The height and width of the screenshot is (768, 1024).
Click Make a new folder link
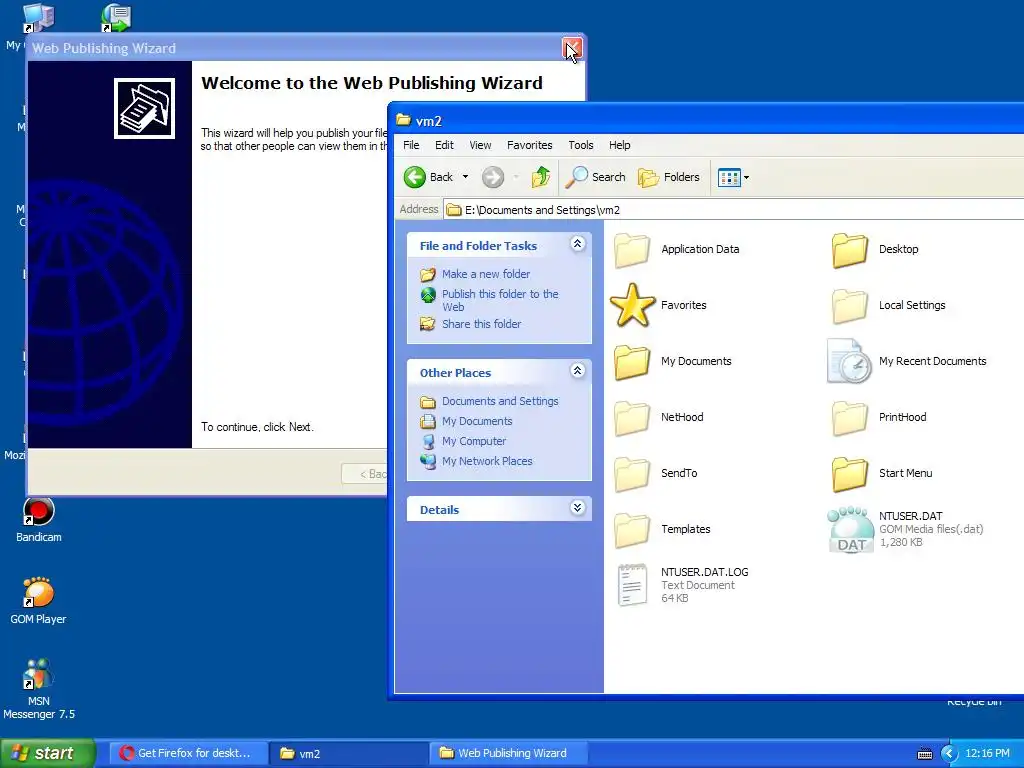(x=486, y=274)
